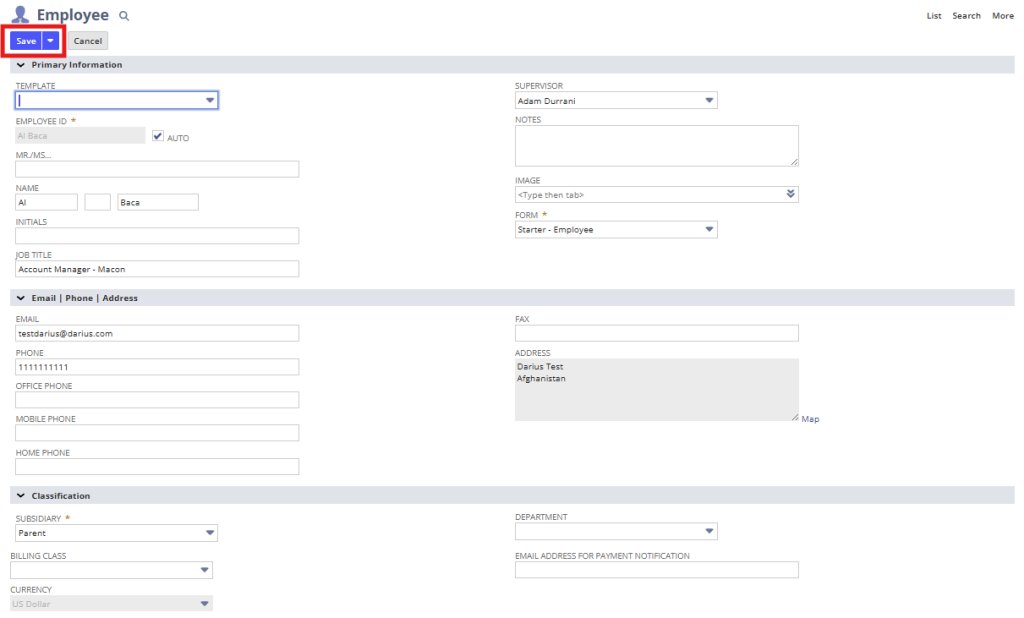Uncheck the Auto employee ID checkbox
The width and height of the screenshot is (1024, 618).
[157, 136]
